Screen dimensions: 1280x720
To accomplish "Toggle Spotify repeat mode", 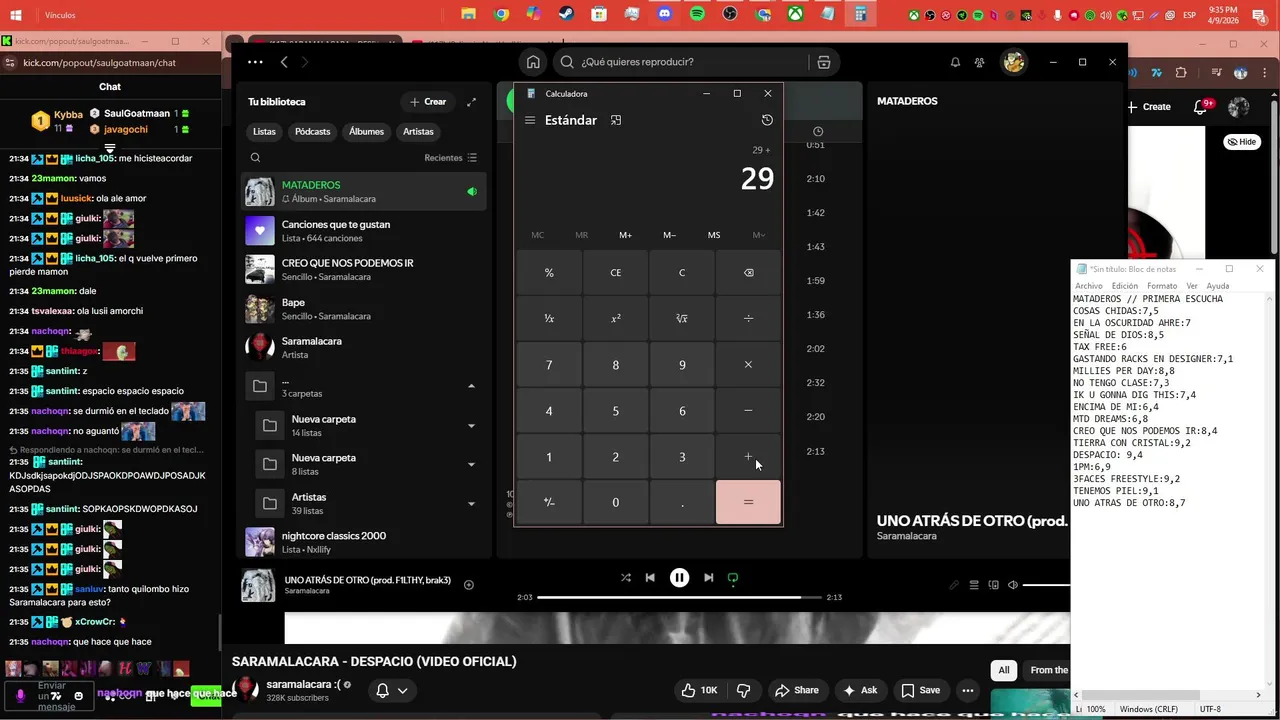I will [x=733, y=578].
